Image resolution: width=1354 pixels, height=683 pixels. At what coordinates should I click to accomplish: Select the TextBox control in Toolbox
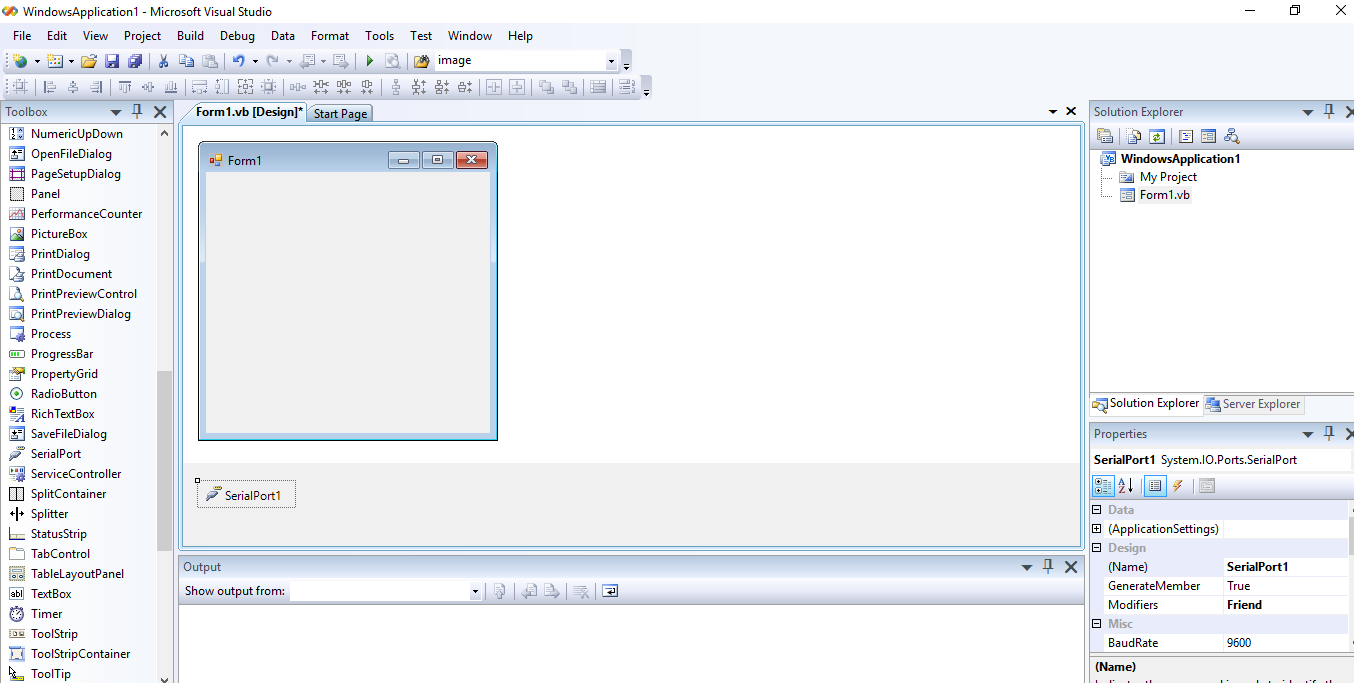point(51,594)
